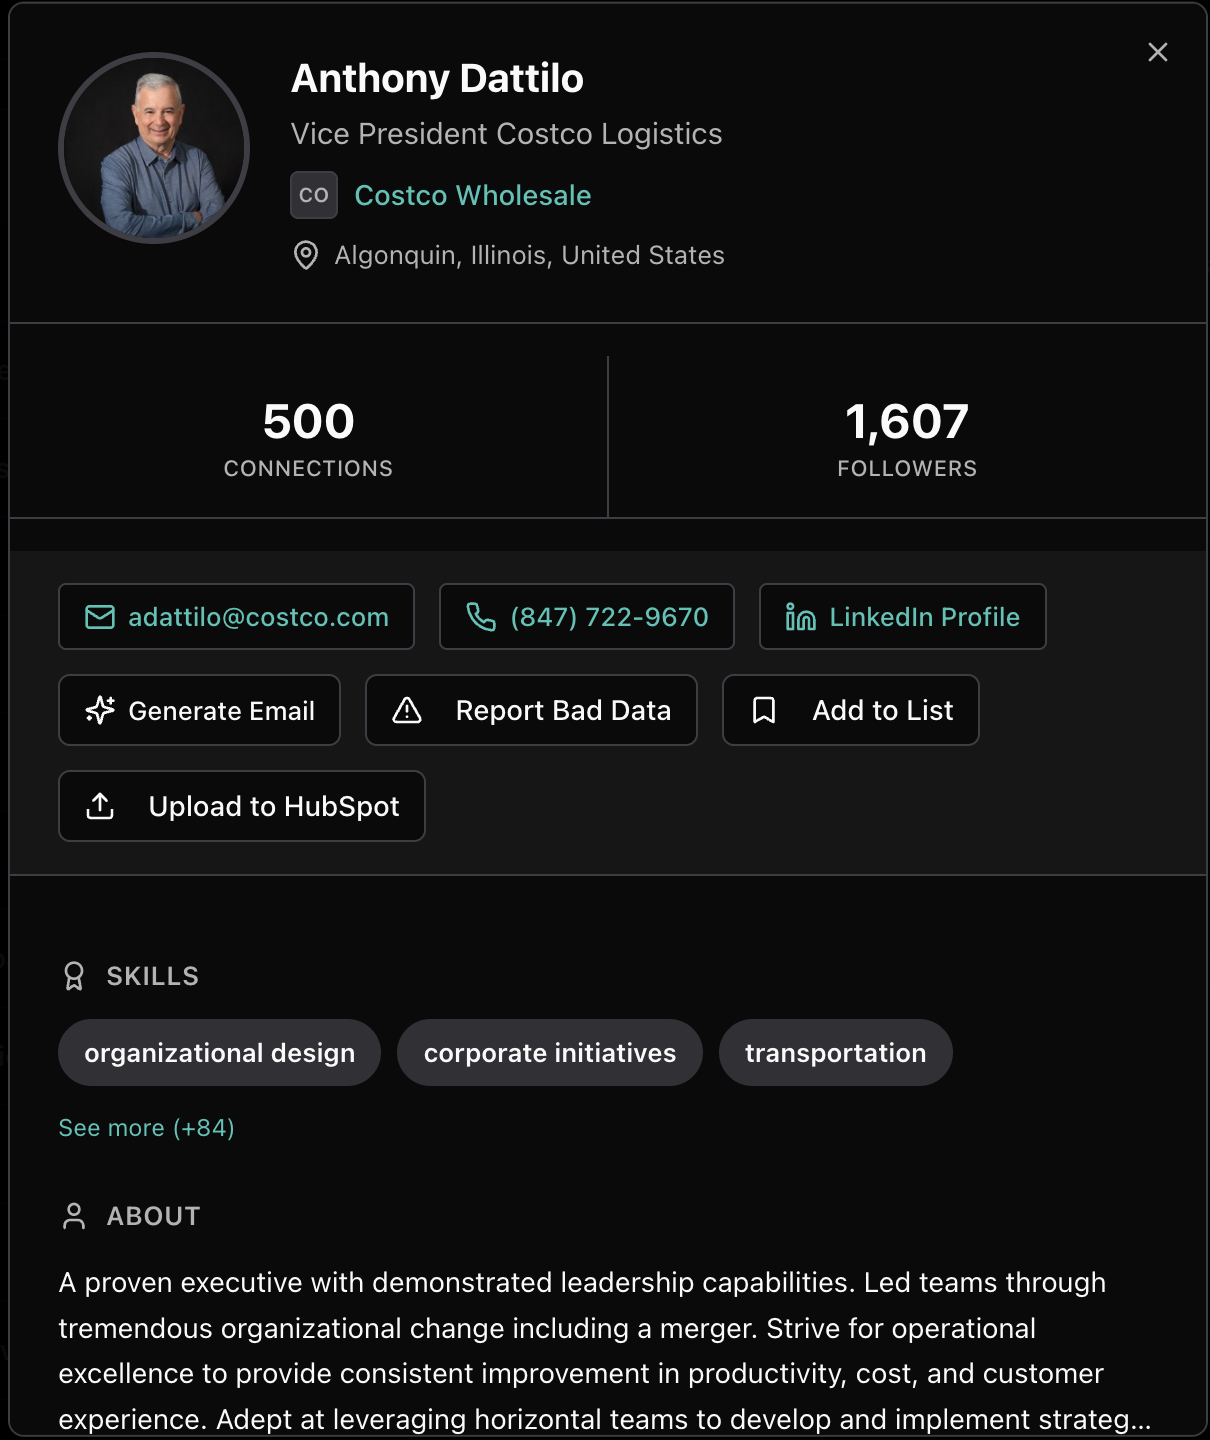Click the upload arrow icon for HubSpot

point(100,806)
